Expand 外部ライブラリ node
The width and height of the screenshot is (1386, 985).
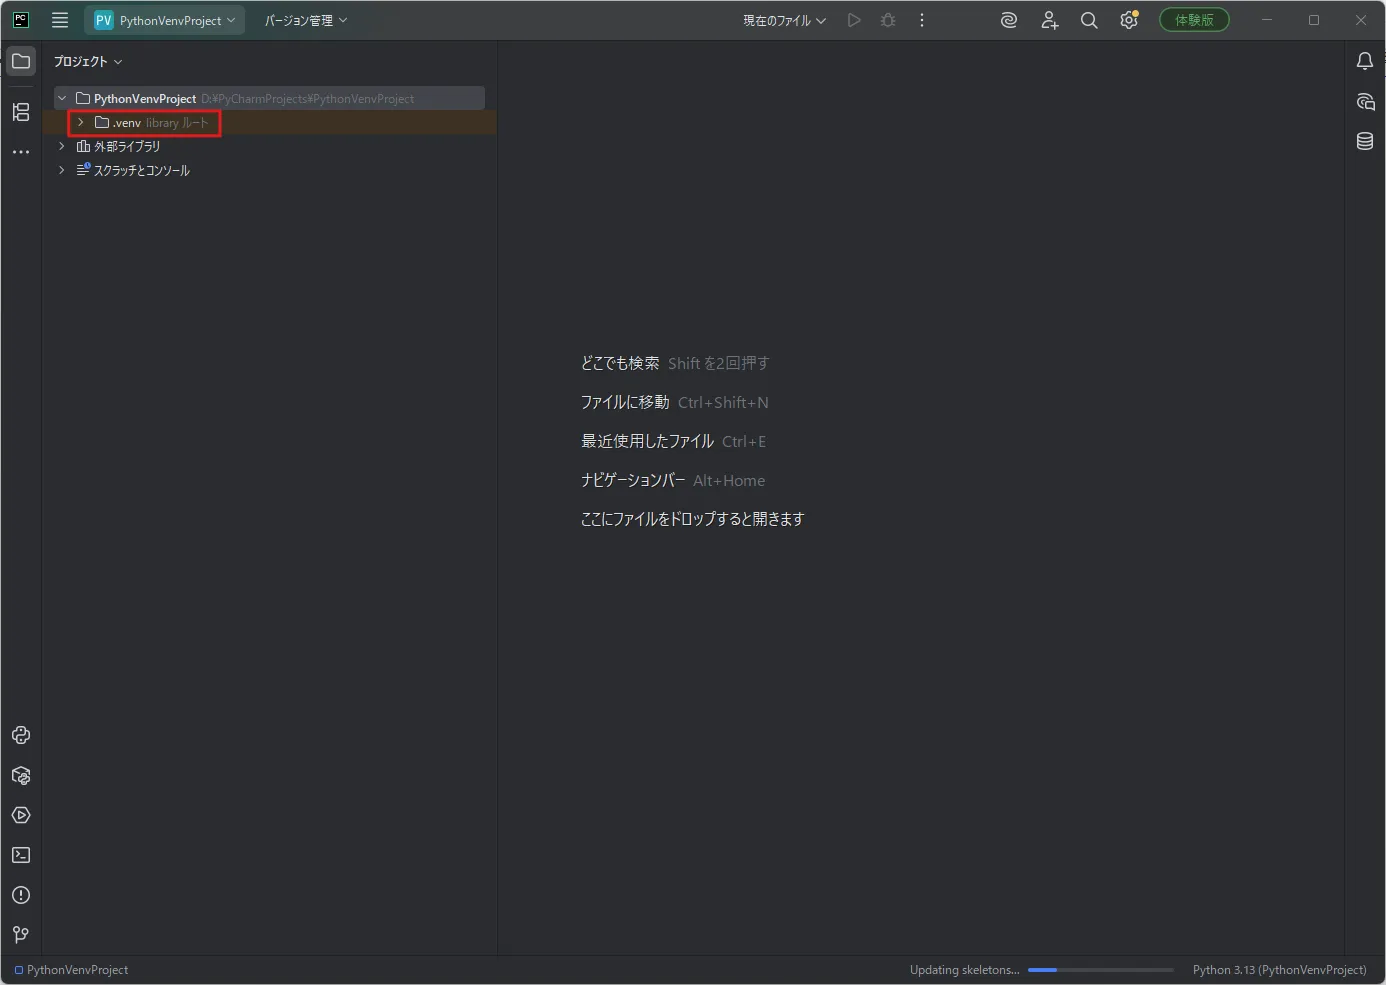62,146
